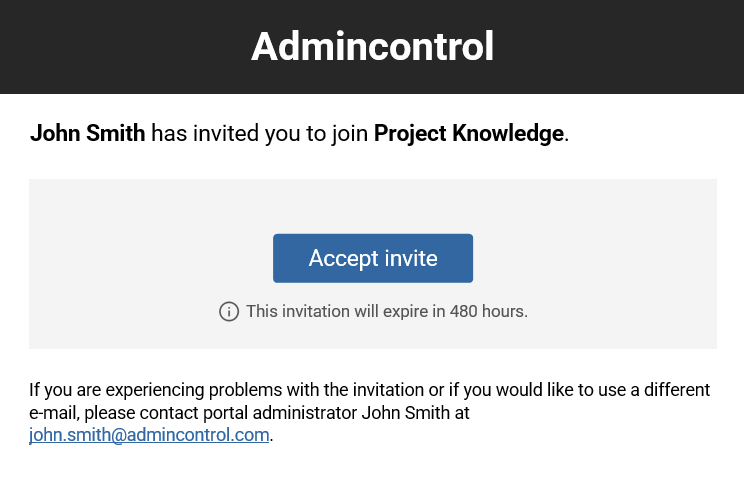The image size is (744, 477).
Task: Click the dark header banner left of Admincontrol
Action: [x=125, y=47]
